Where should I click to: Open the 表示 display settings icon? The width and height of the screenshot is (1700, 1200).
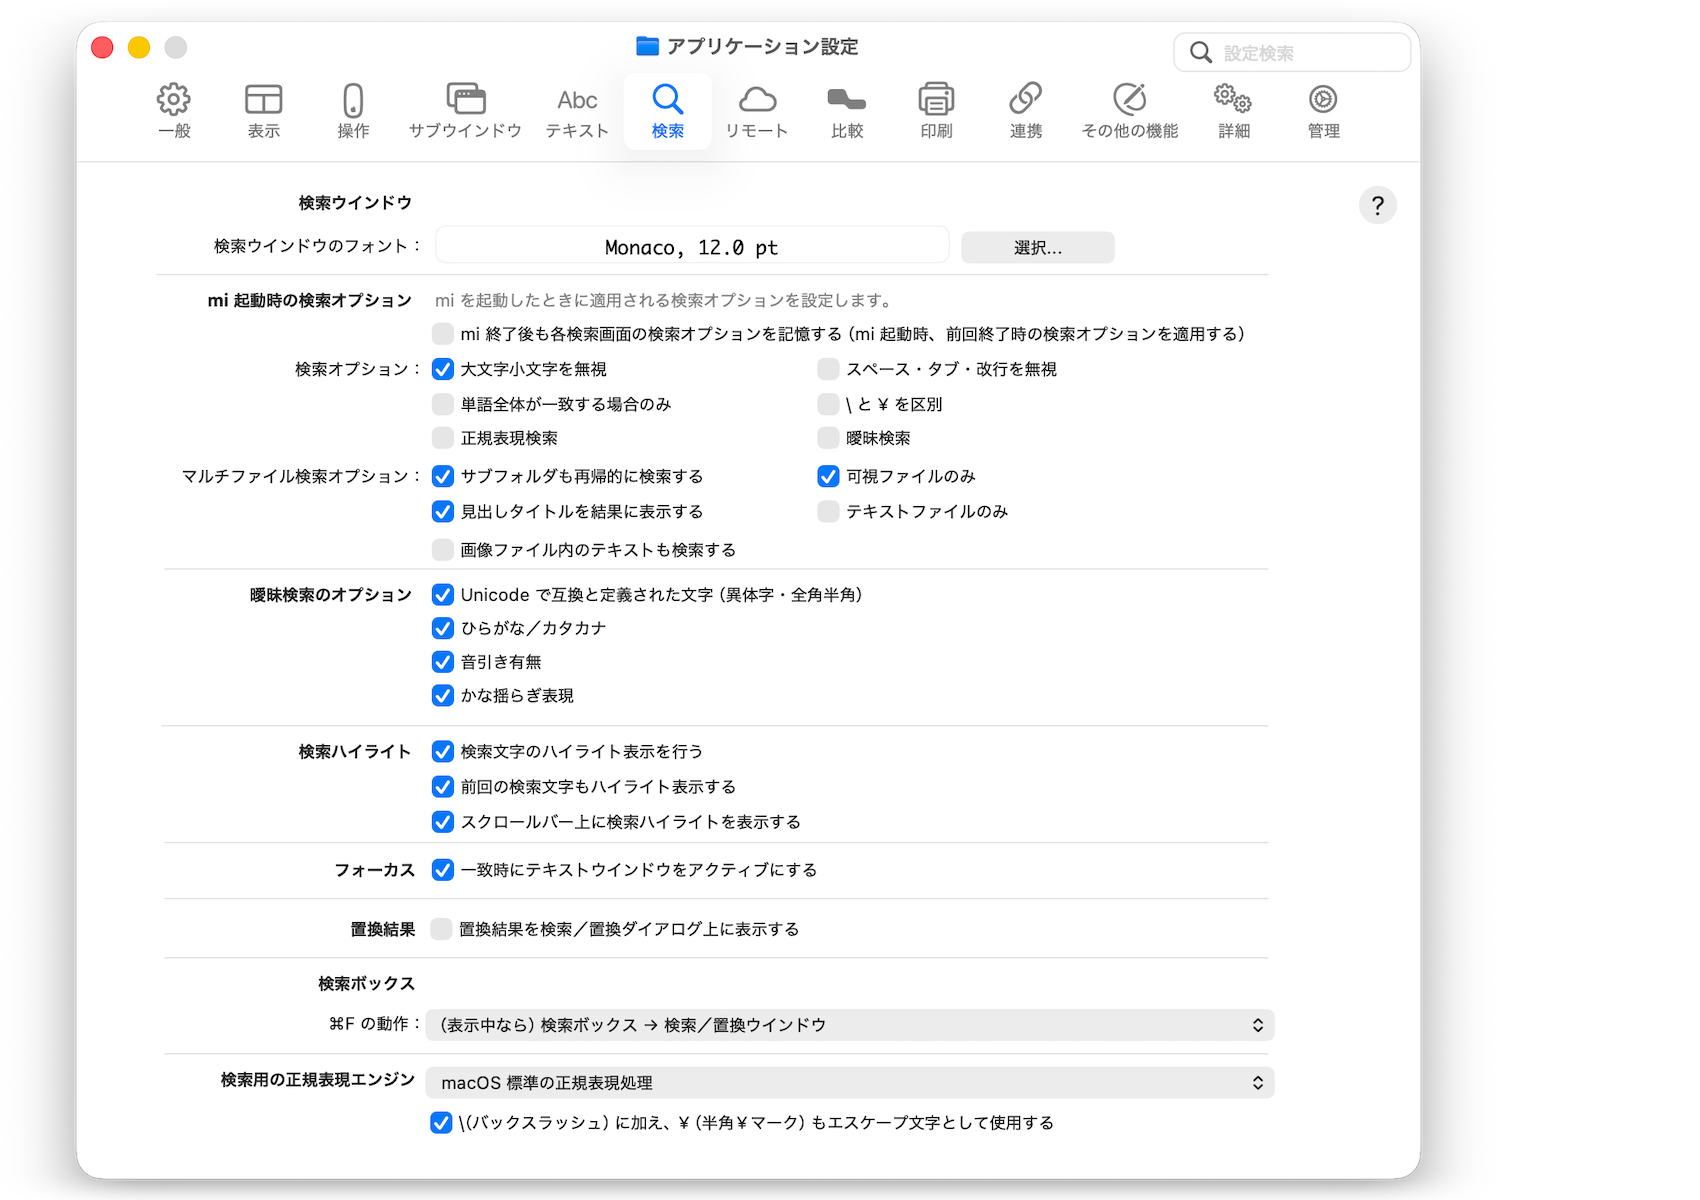coord(263,100)
